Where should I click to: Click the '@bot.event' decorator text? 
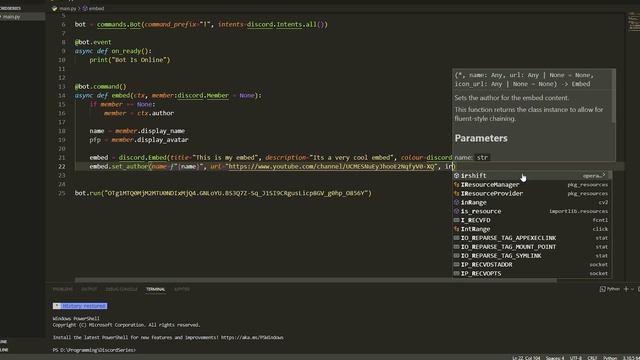[x=93, y=42]
